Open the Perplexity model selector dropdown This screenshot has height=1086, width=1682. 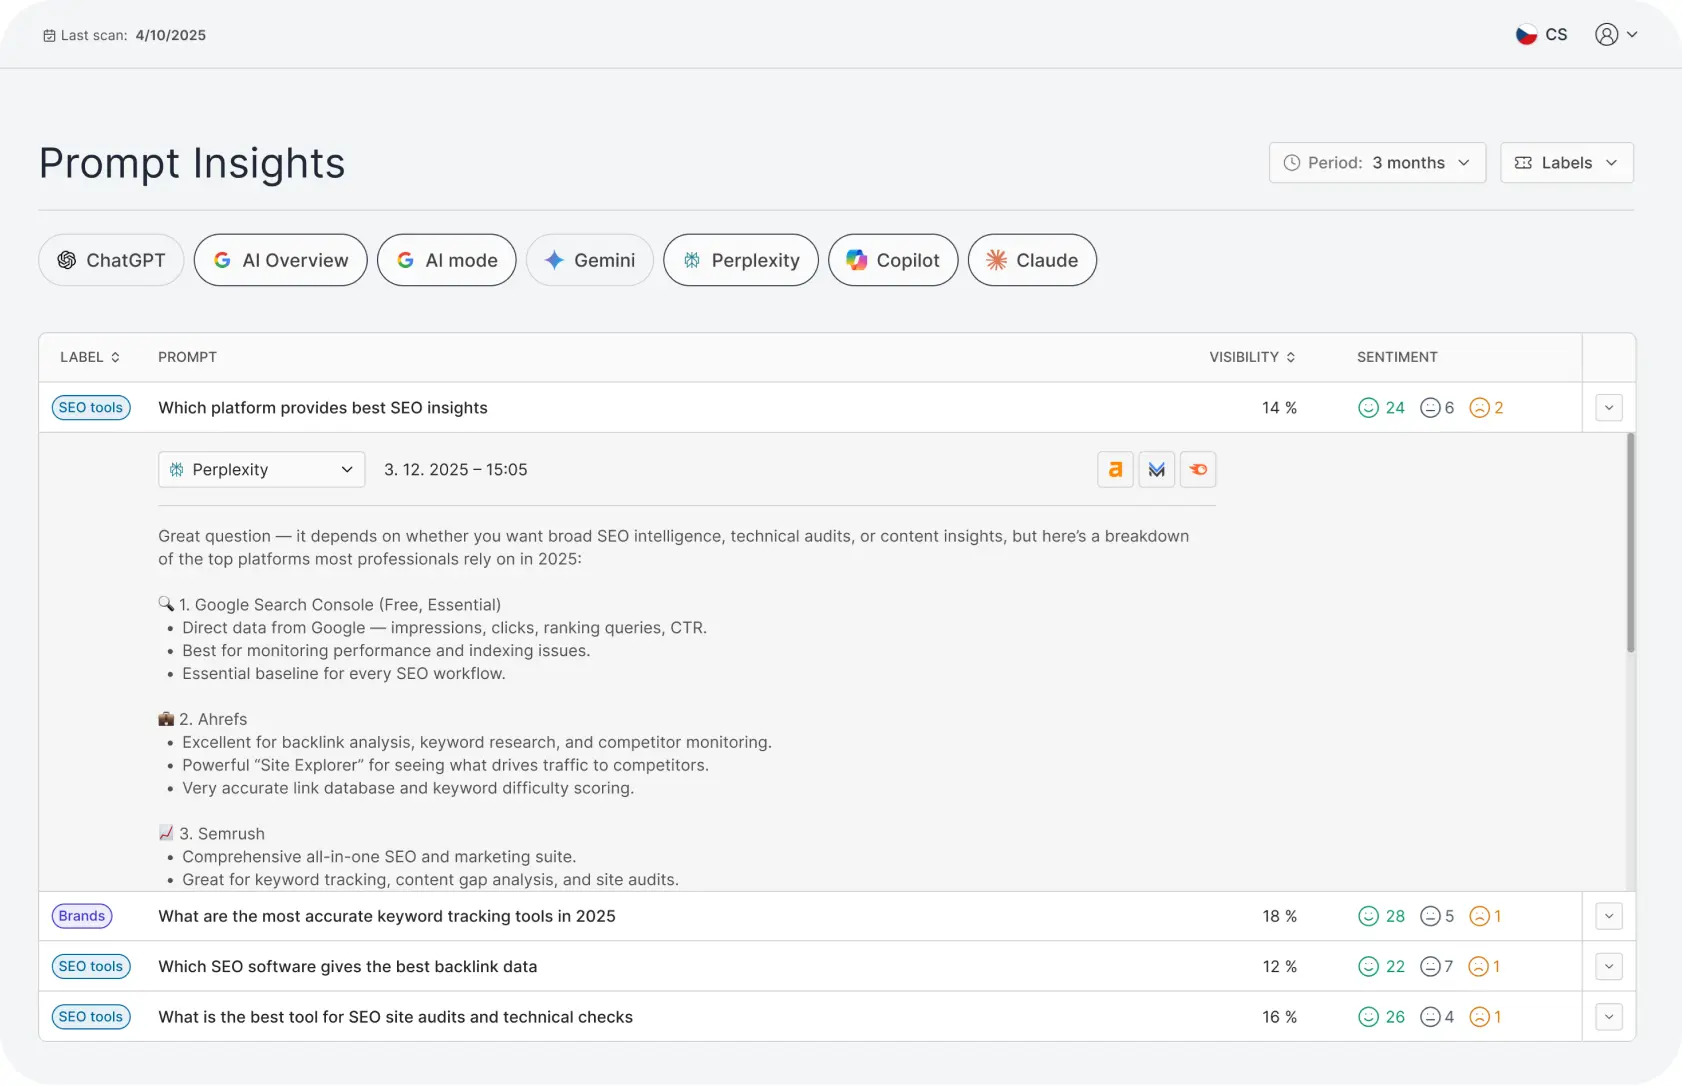click(x=261, y=470)
